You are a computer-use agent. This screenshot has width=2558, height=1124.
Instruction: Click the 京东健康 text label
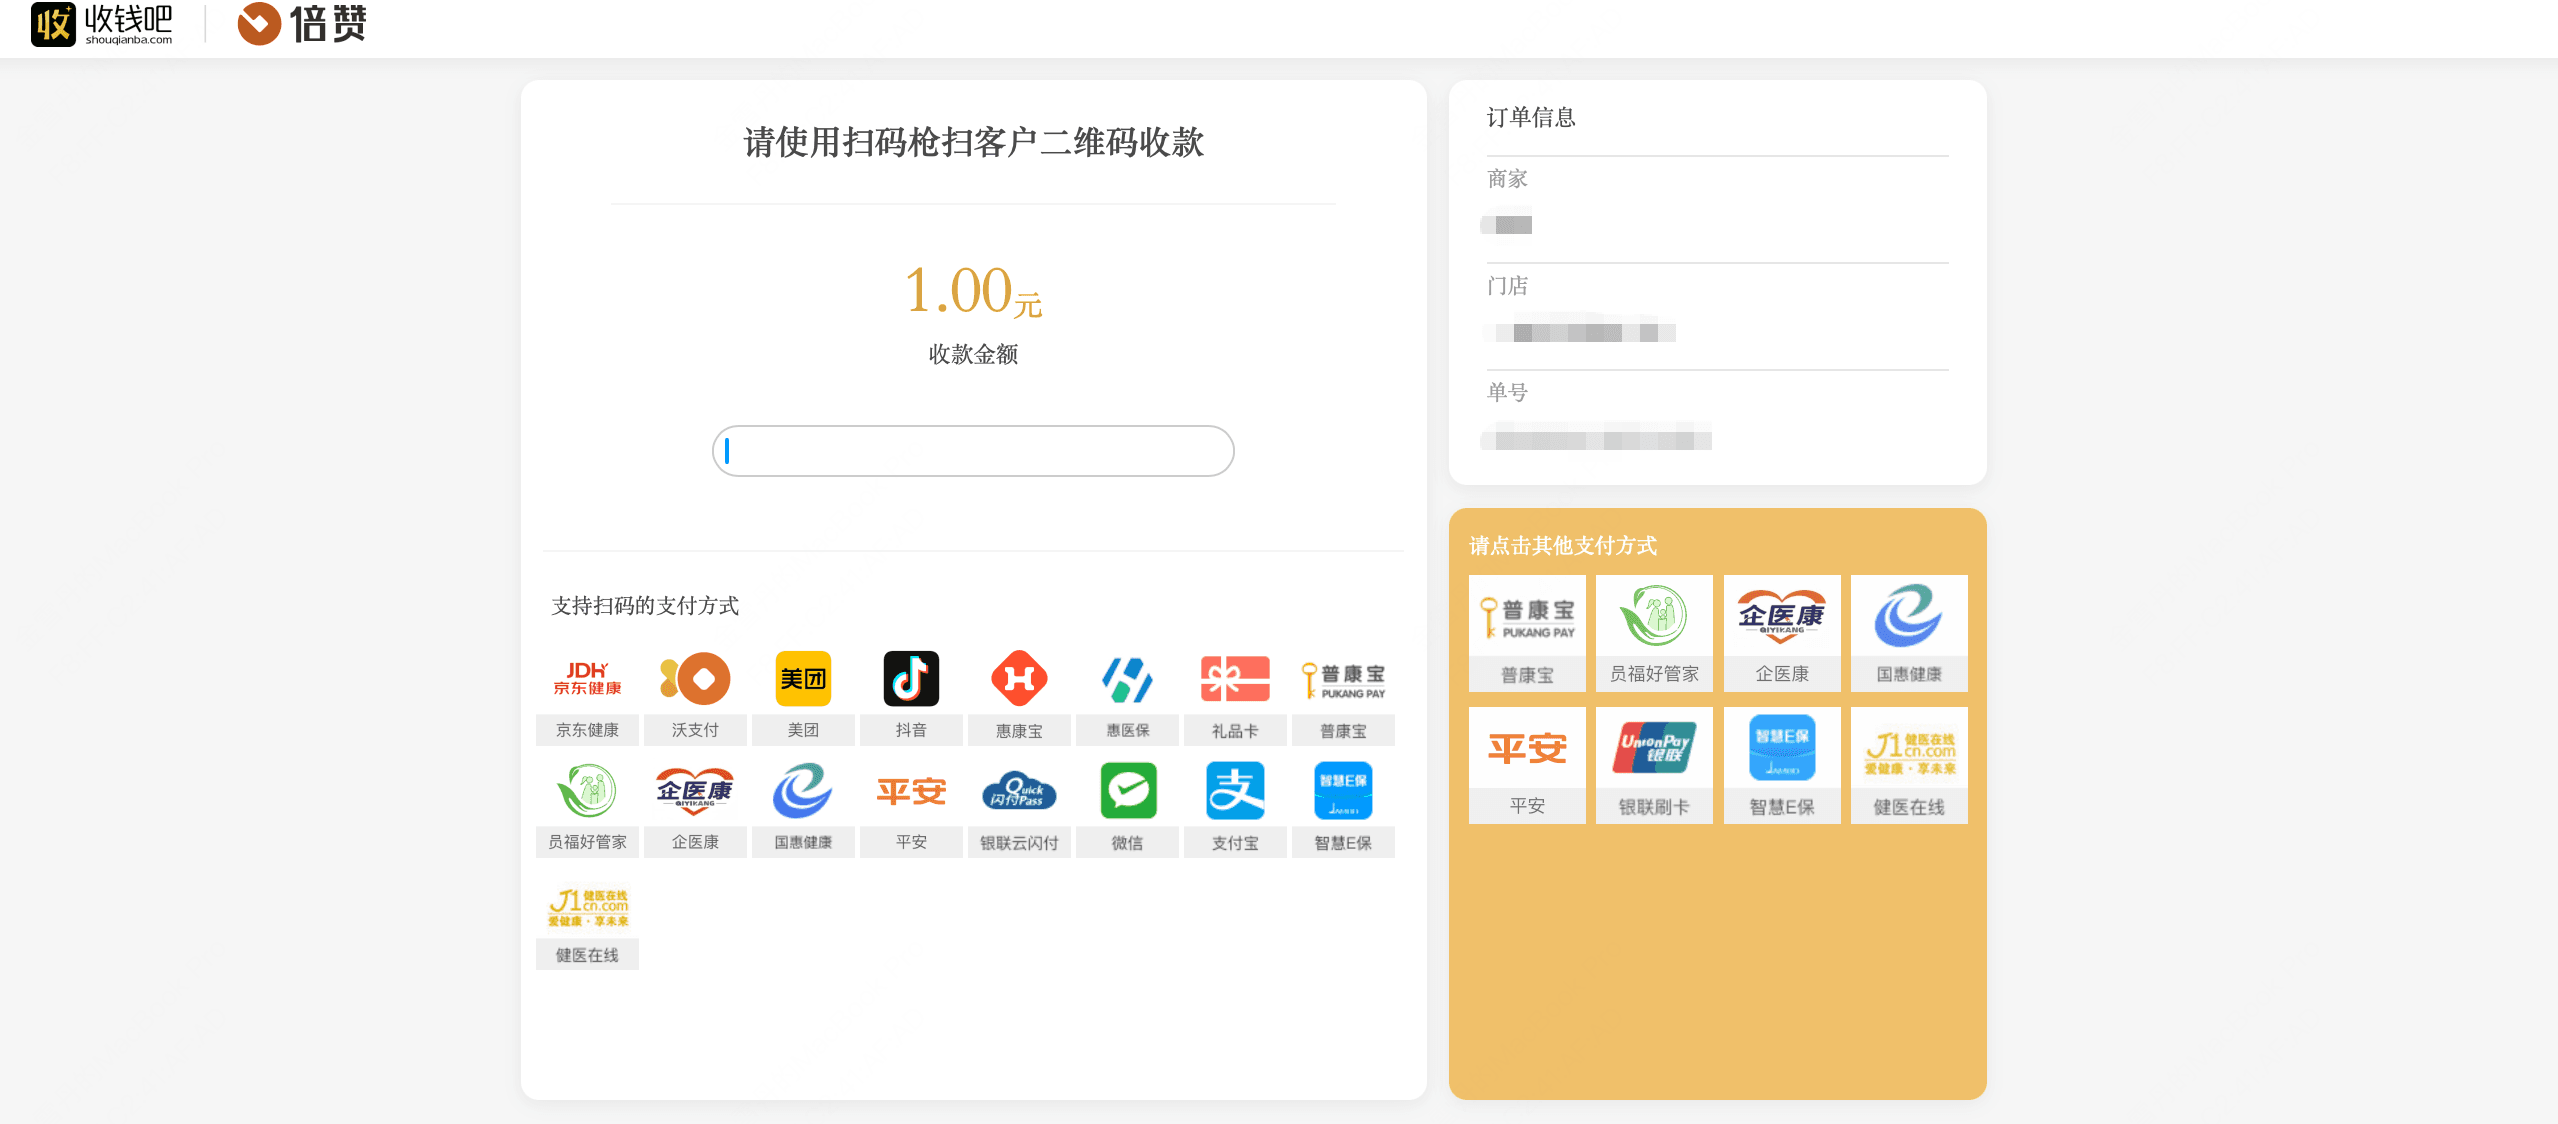(587, 730)
